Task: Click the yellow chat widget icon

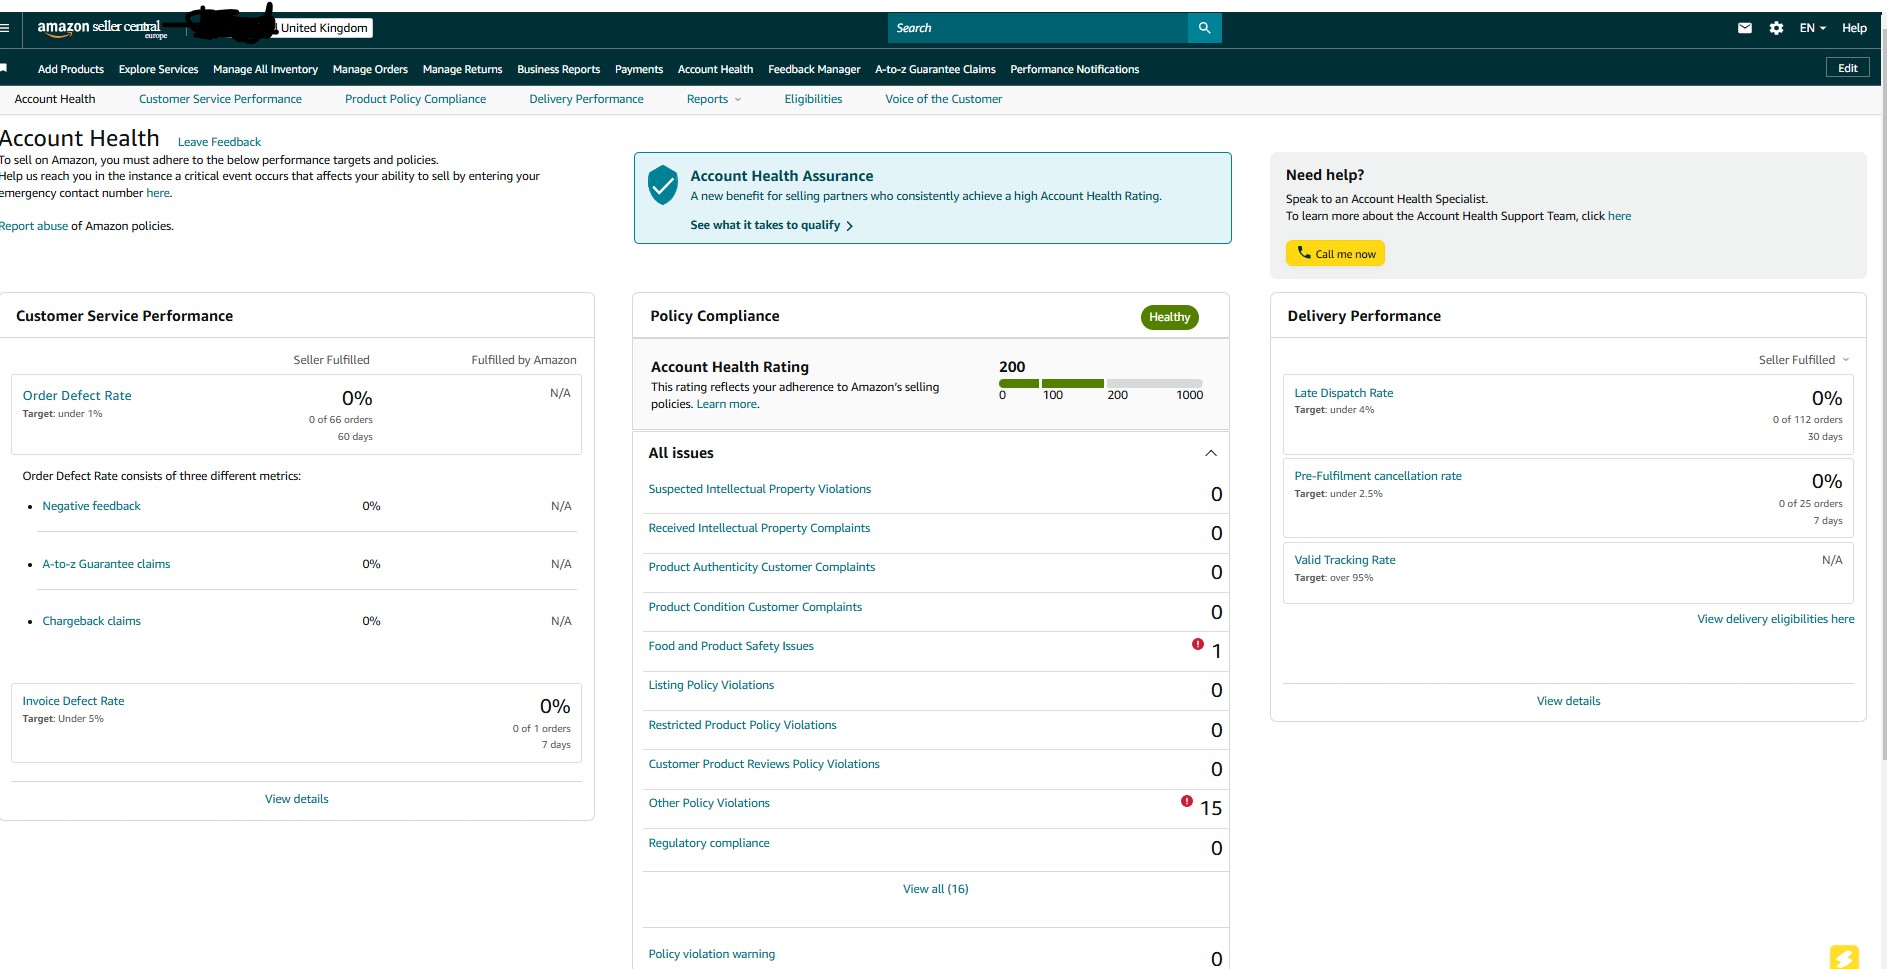Action: [x=1844, y=957]
